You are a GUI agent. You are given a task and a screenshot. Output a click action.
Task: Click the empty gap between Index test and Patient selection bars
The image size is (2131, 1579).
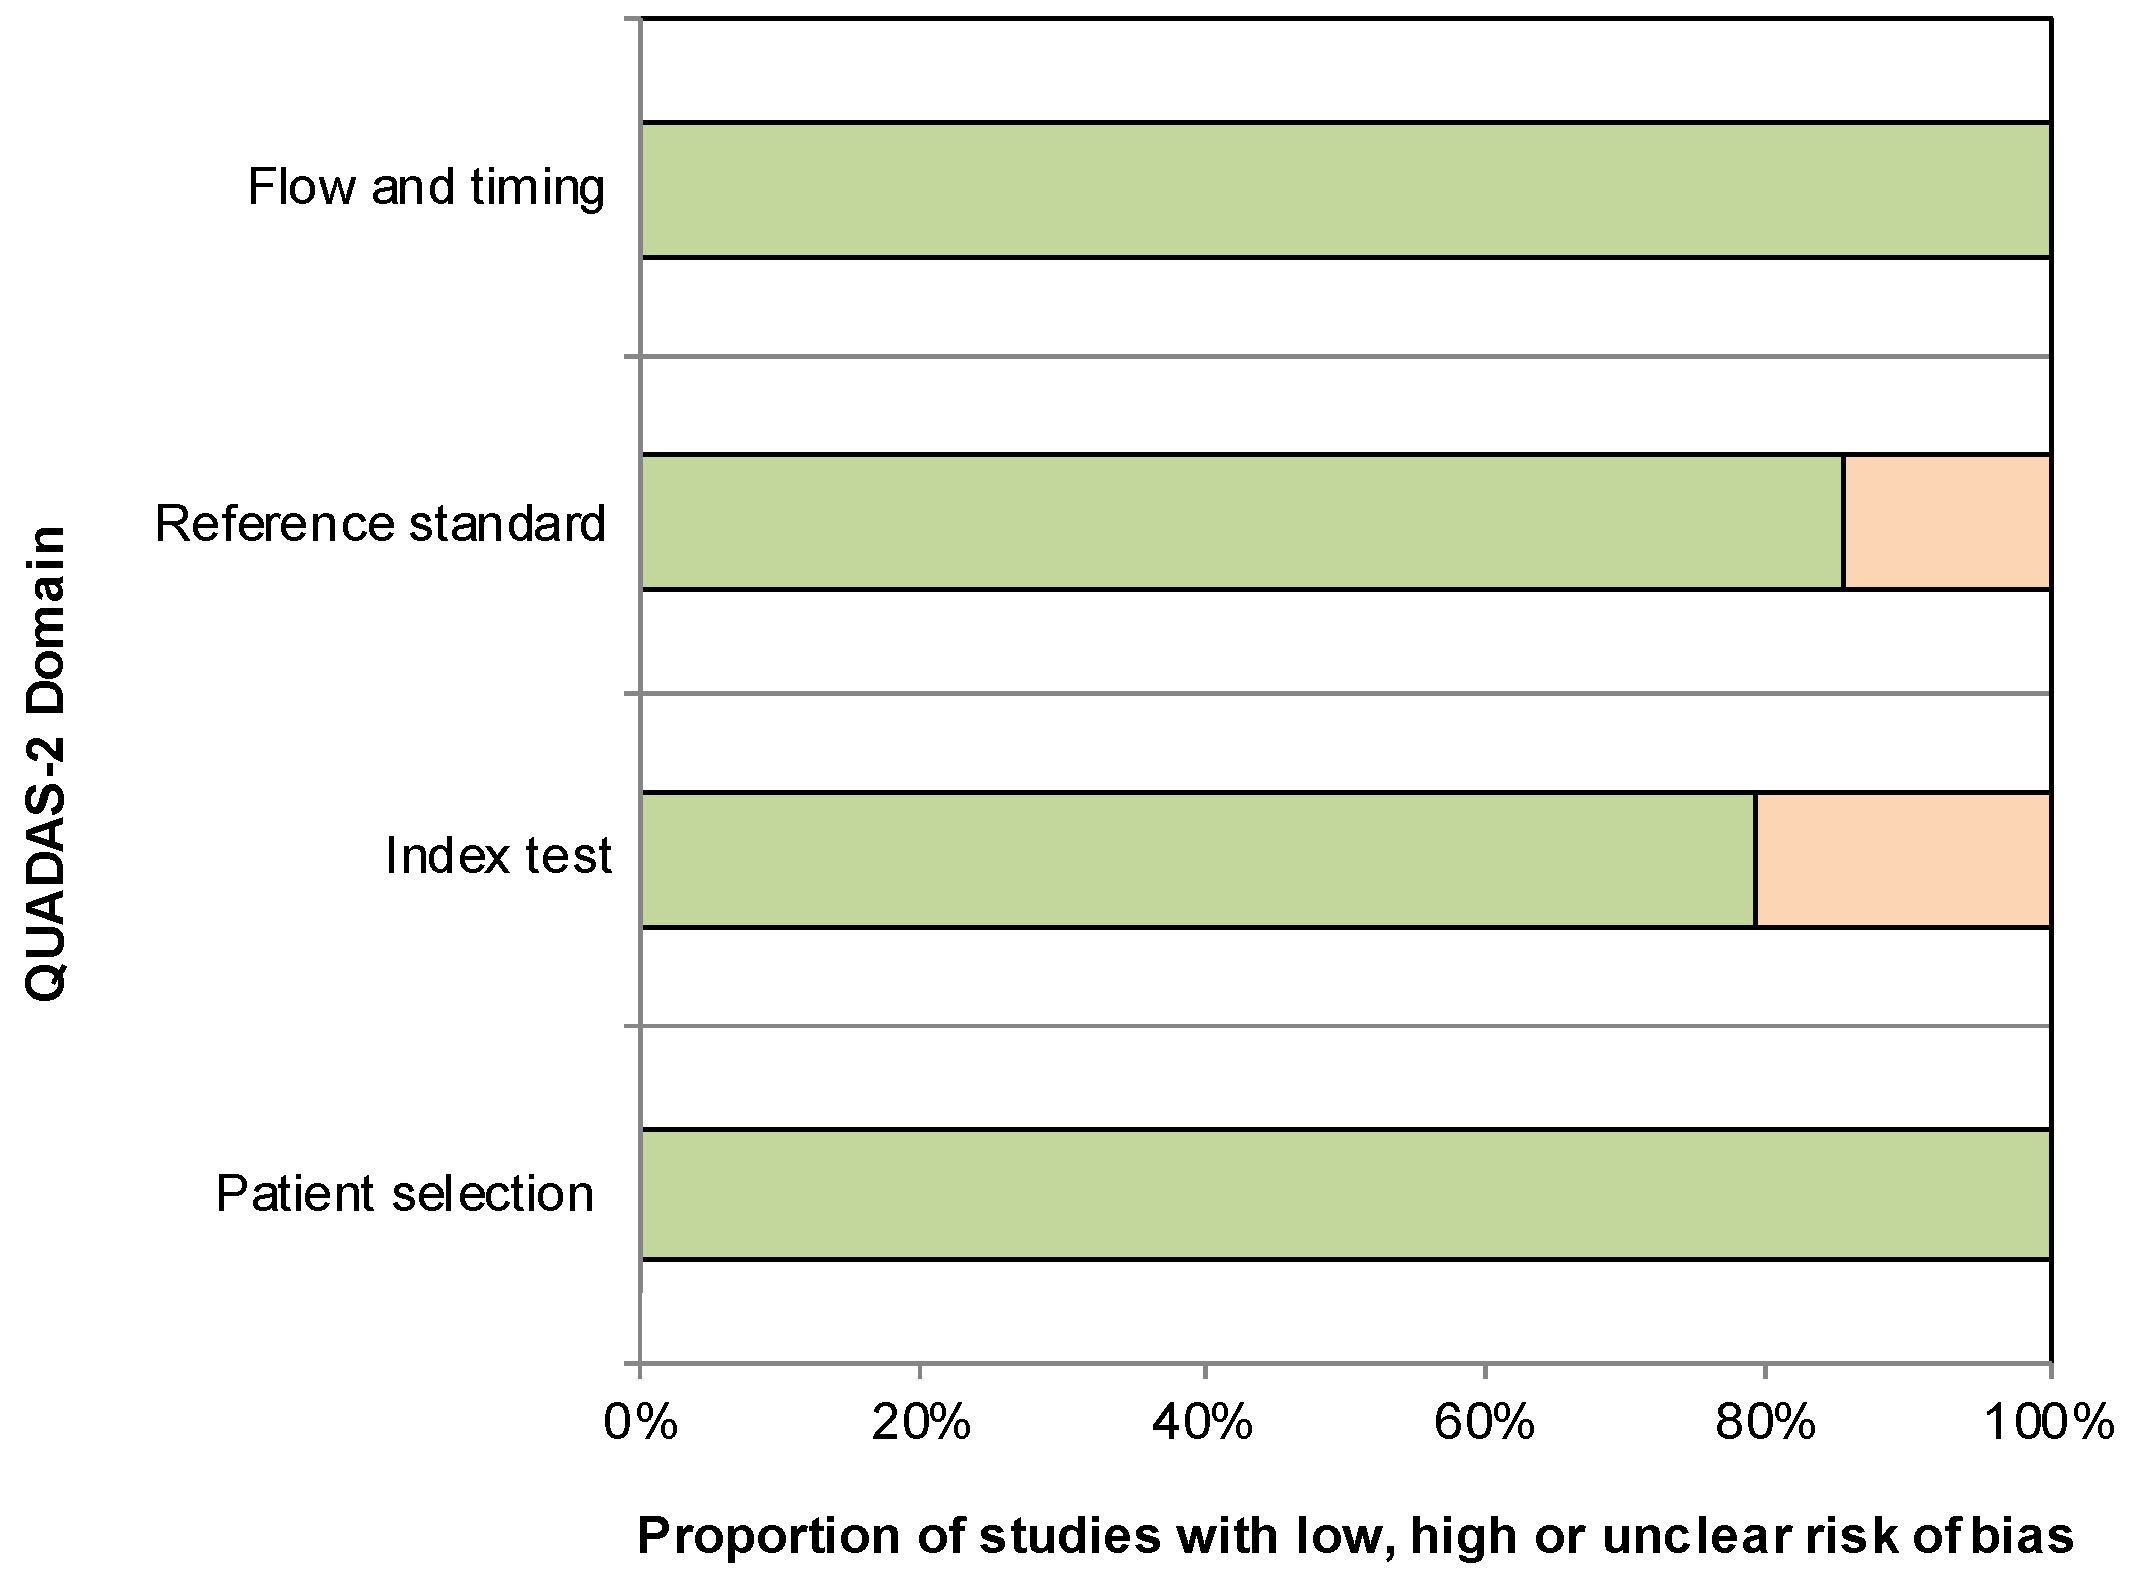tap(1345, 1028)
